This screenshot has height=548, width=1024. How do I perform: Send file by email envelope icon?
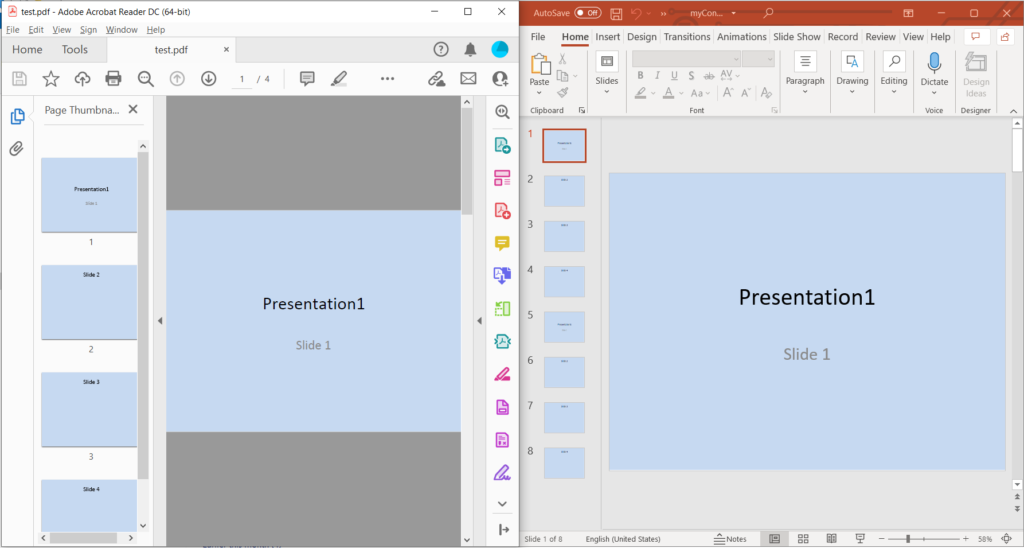pyautogui.click(x=468, y=79)
